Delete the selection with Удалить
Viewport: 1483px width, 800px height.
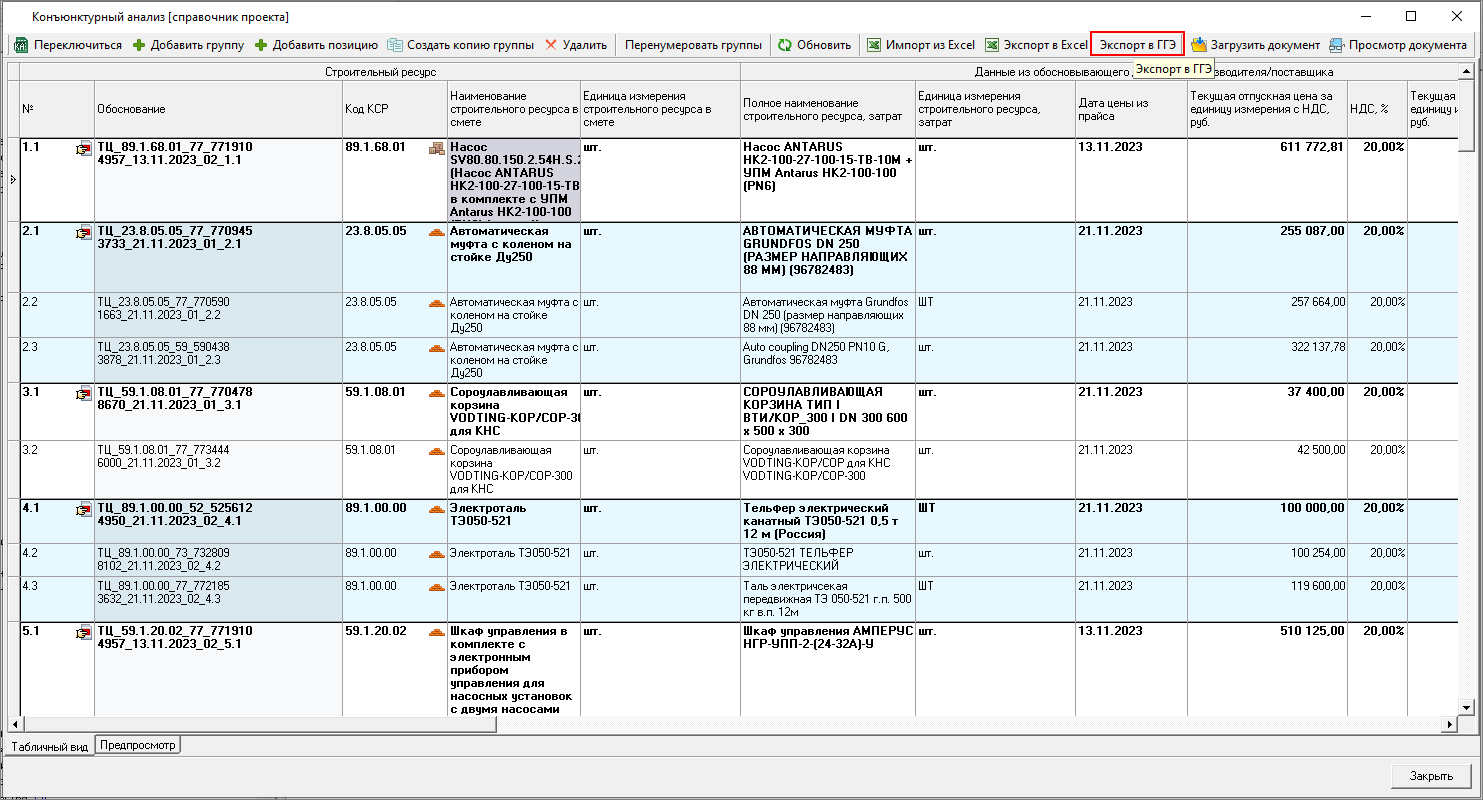coord(576,45)
